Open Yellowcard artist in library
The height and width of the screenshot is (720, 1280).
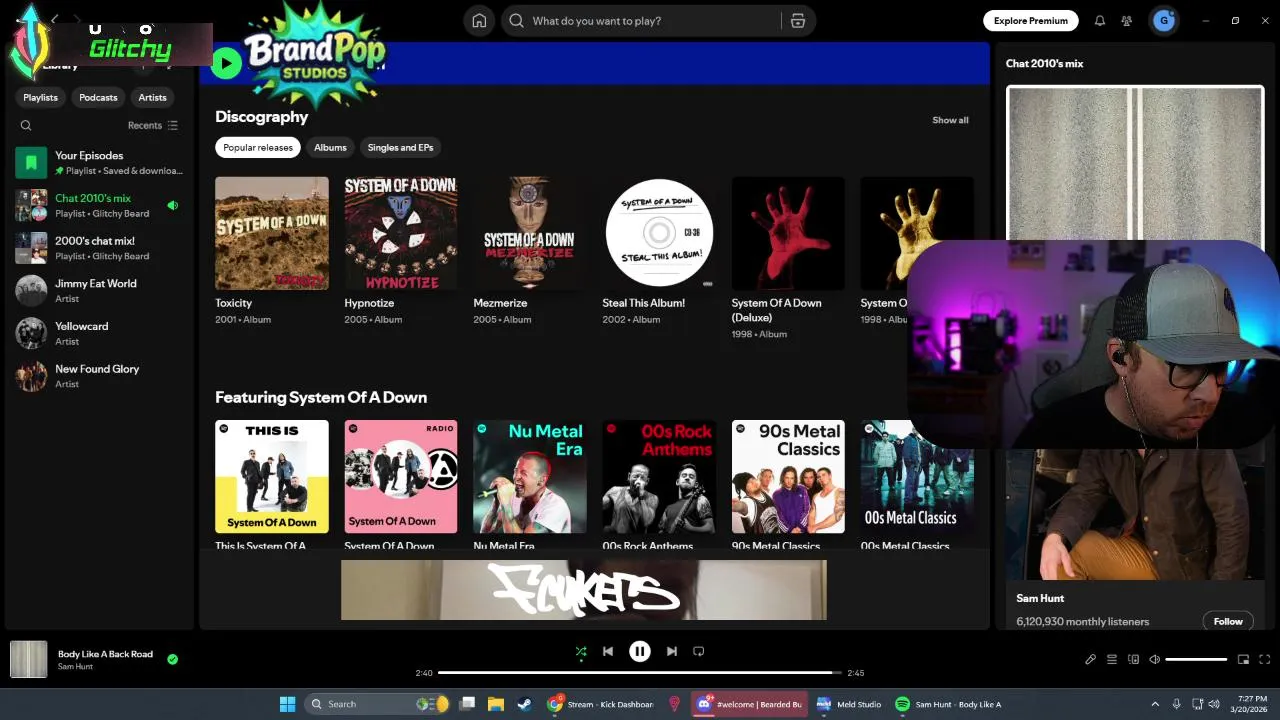(98, 333)
